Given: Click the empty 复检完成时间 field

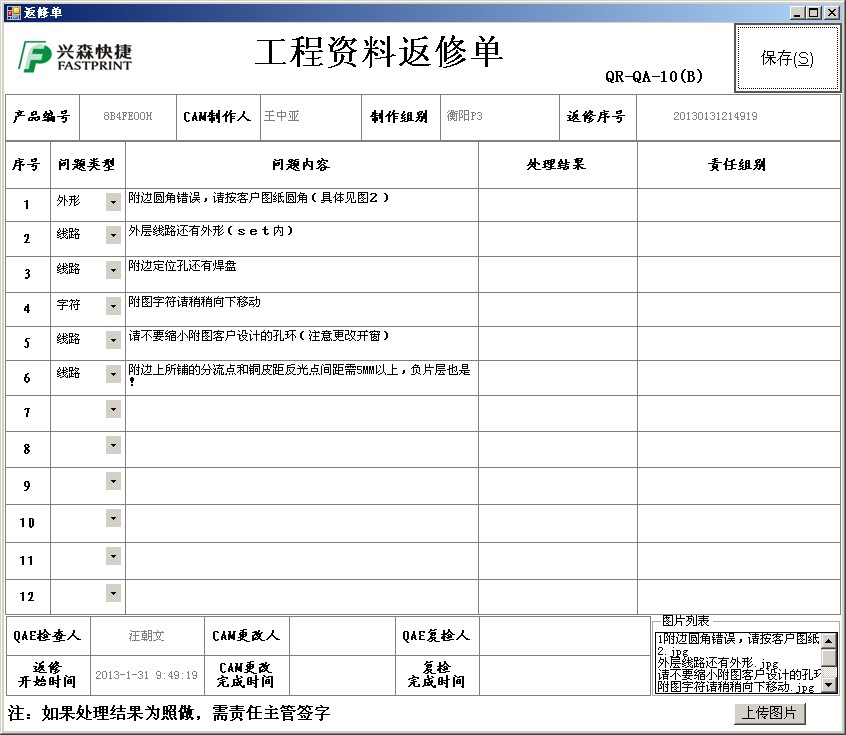Looking at the screenshot, I should pyautogui.click(x=564, y=675).
